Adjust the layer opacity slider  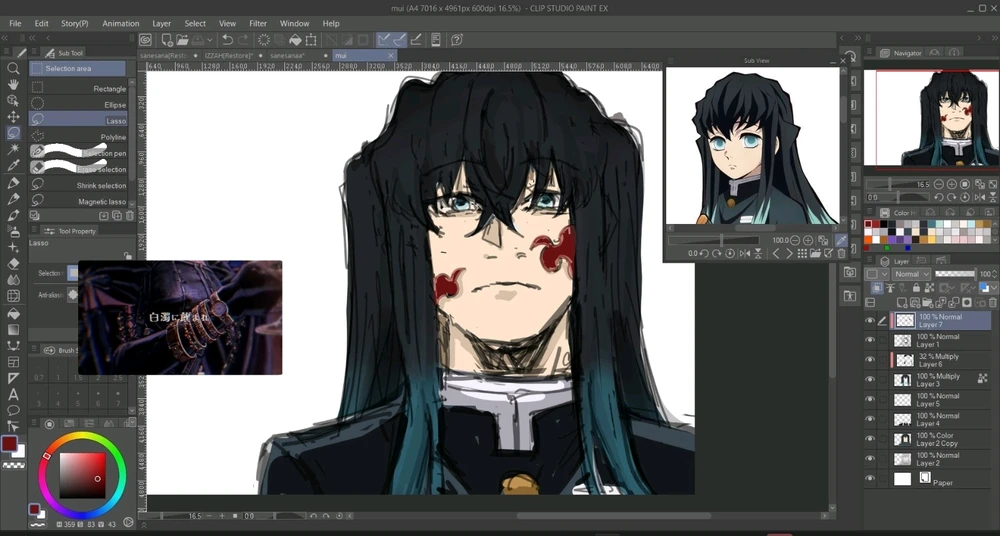pos(955,274)
